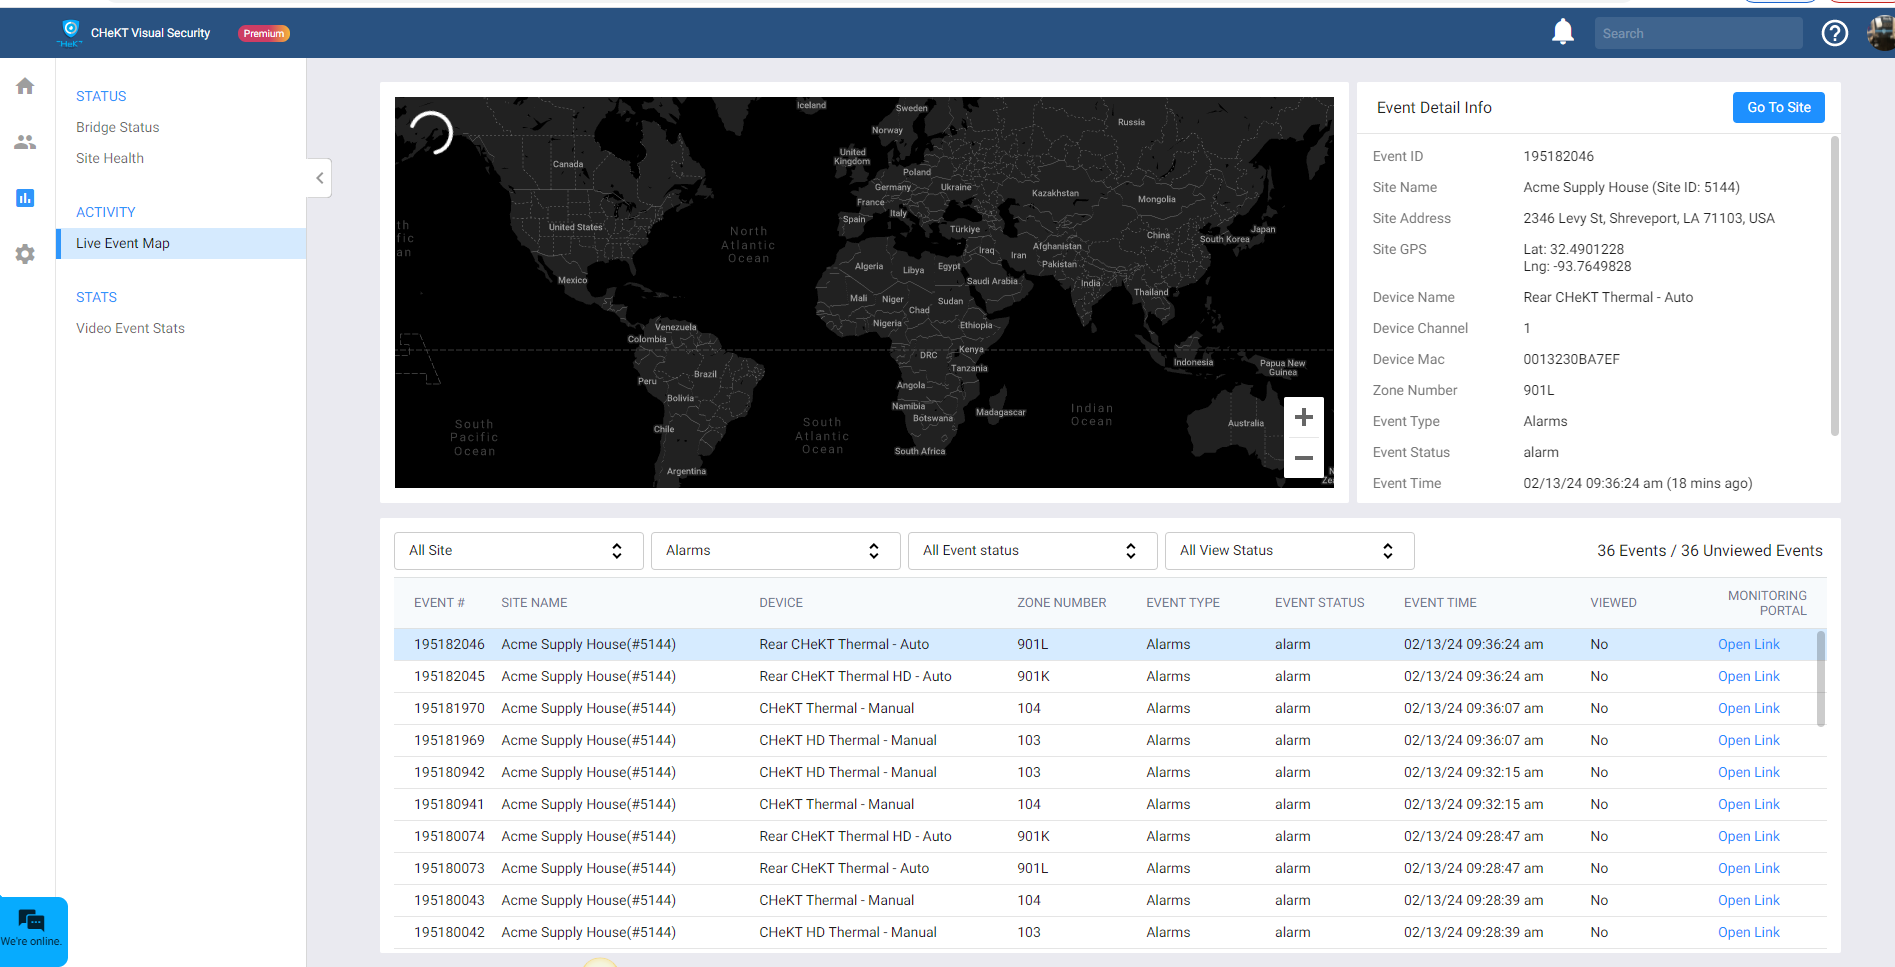This screenshot has height=967, width=1895.
Task: Open Link for event 195180941
Action: click(x=1748, y=804)
